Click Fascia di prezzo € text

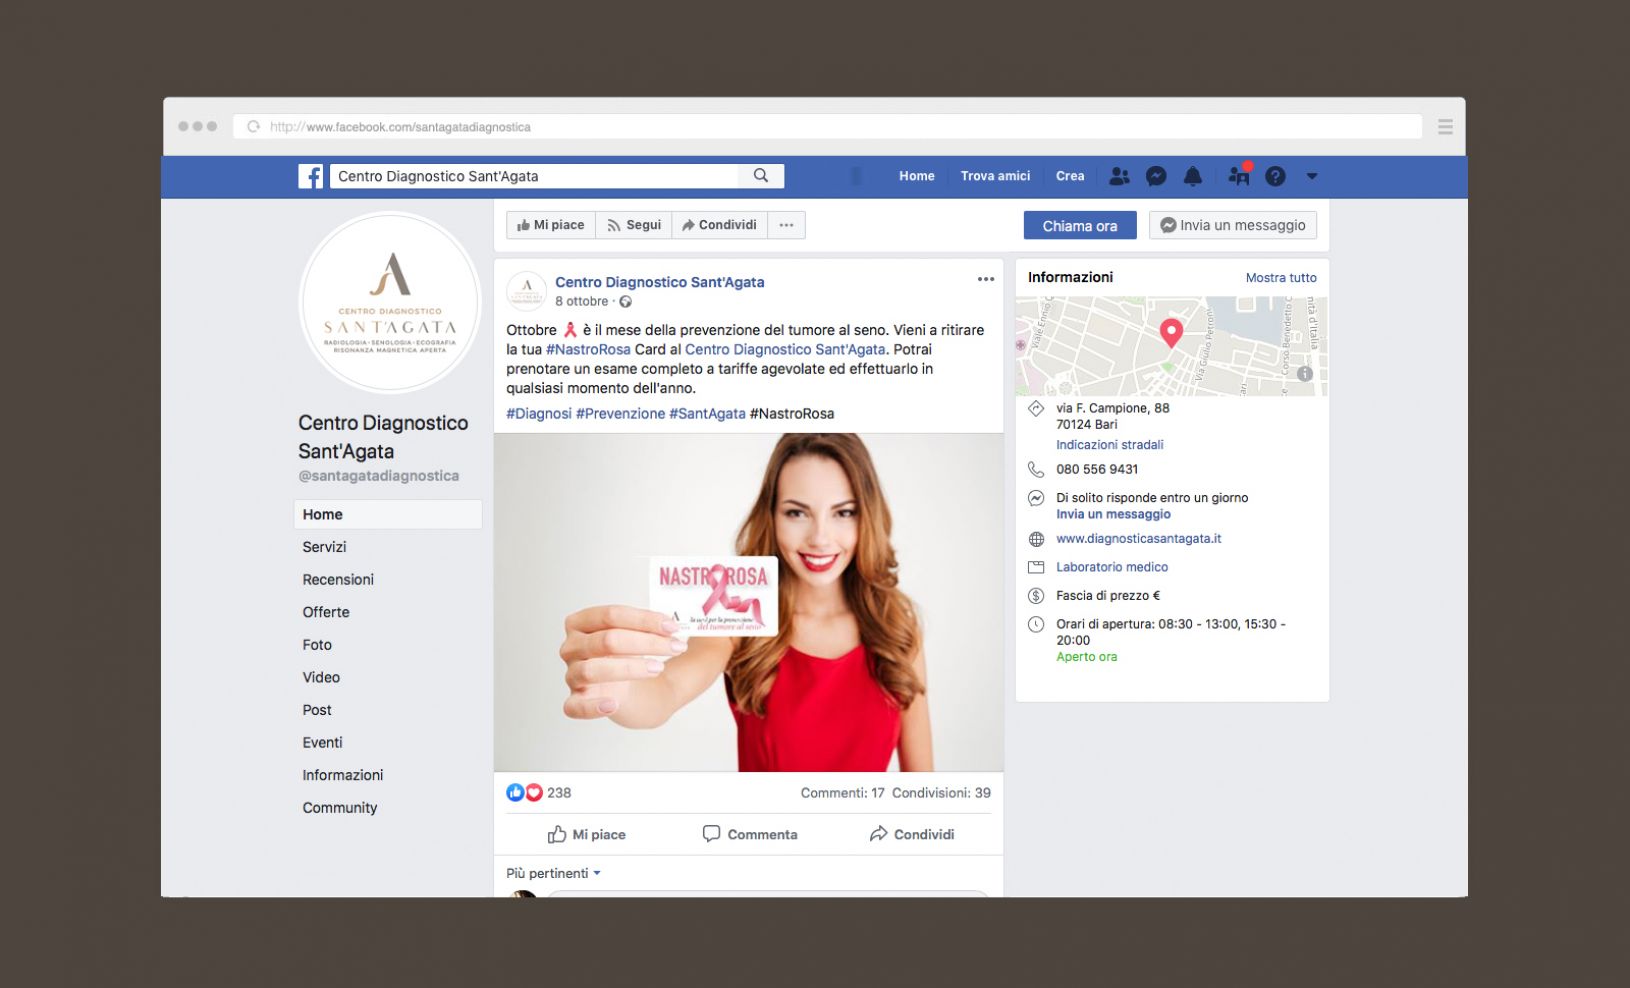[x=1108, y=595]
